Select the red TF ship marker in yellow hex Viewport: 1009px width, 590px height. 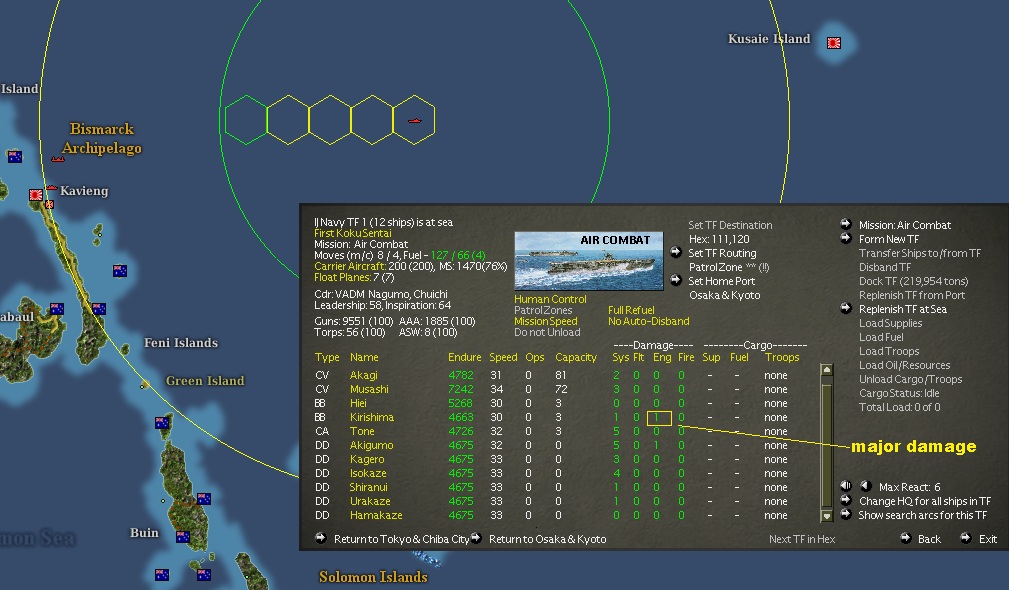point(414,121)
